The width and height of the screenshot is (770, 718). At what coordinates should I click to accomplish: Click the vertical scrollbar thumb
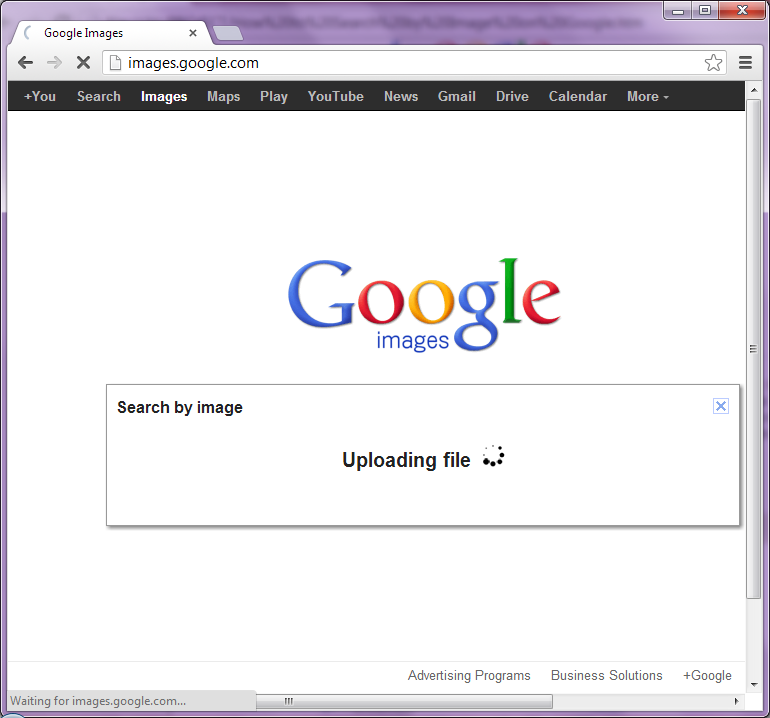[x=753, y=349]
